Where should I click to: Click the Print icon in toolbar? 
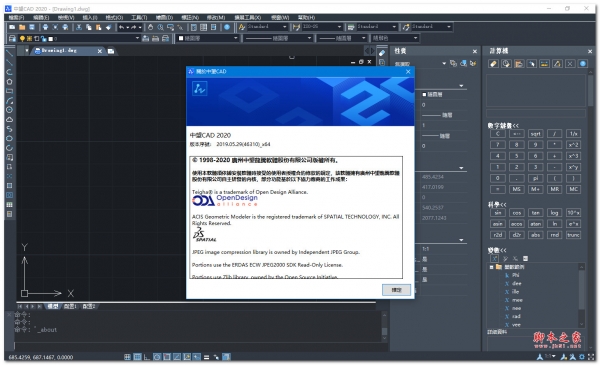(x=46, y=27)
